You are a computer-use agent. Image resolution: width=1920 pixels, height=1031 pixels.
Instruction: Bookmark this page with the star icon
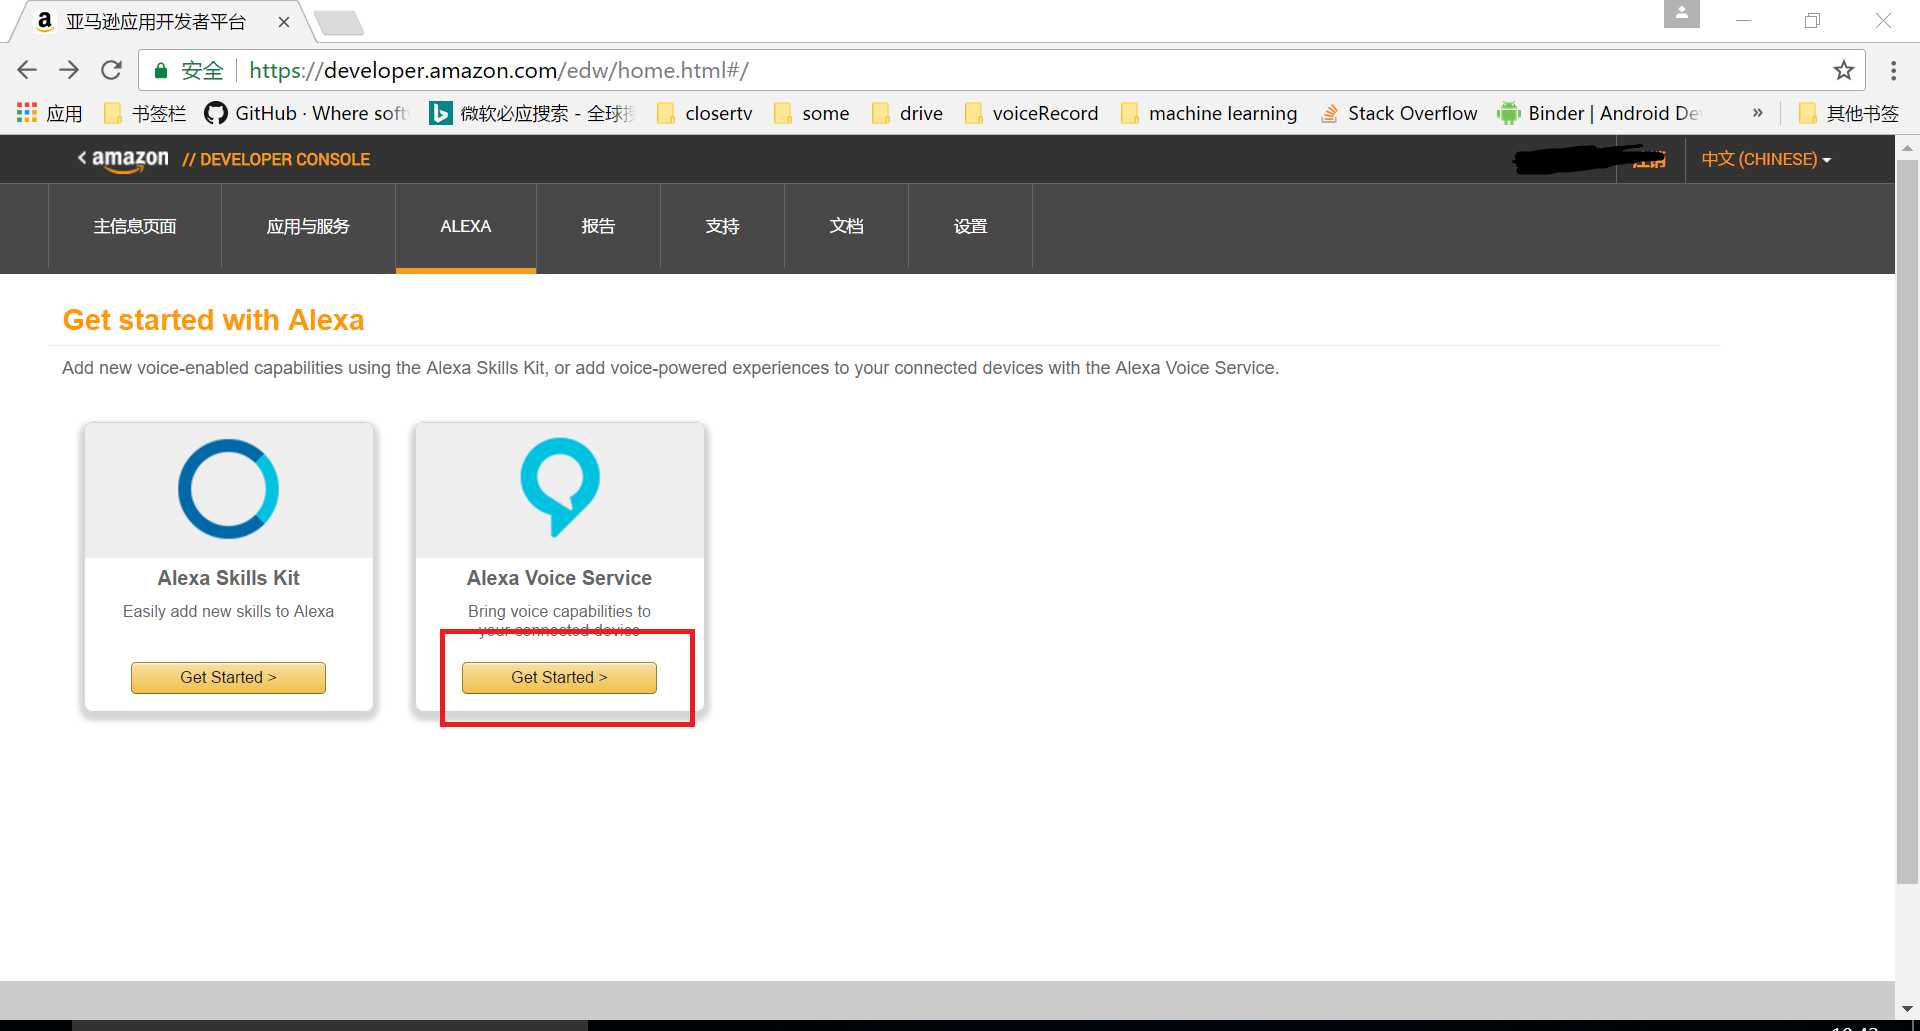tap(1843, 70)
